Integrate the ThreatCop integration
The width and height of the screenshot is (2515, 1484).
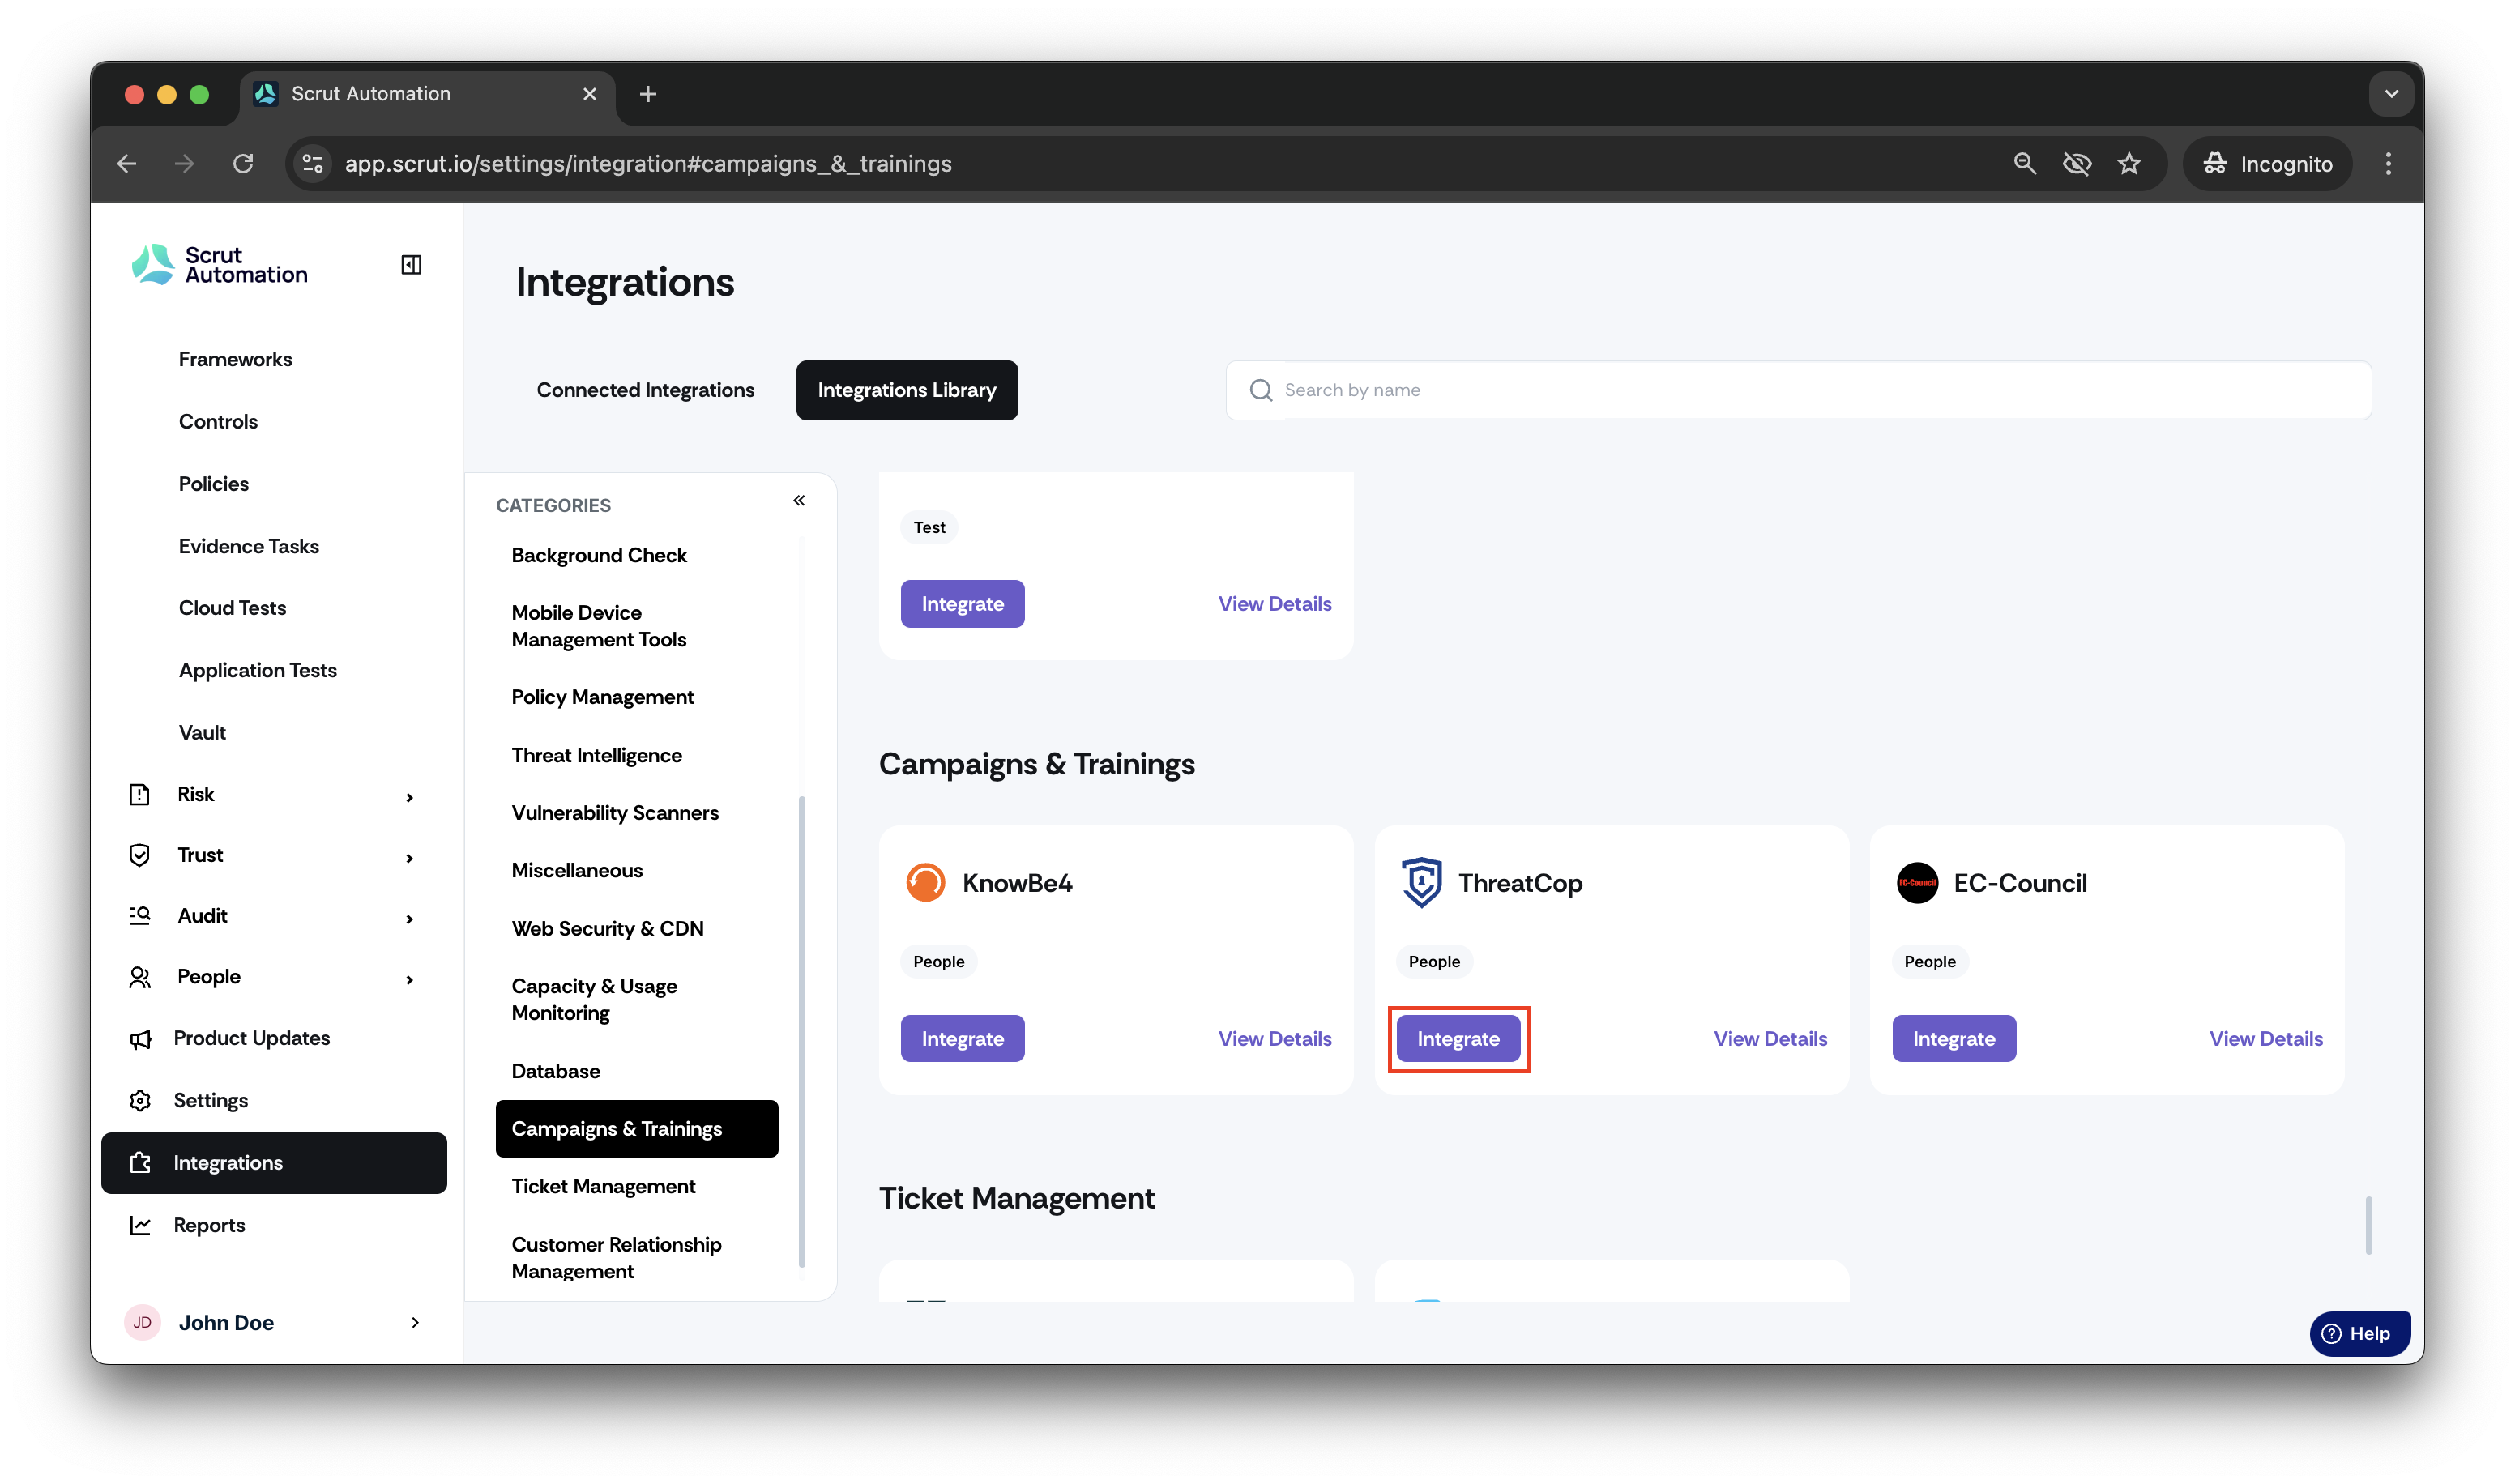click(x=1458, y=1039)
